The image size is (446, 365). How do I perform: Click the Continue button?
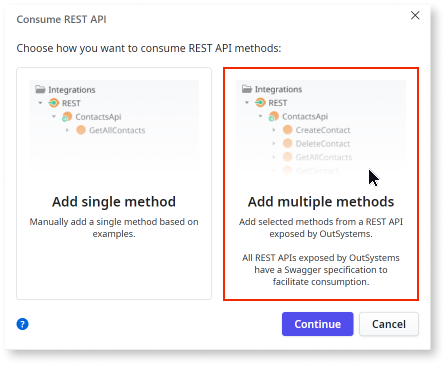tap(317, 324)
